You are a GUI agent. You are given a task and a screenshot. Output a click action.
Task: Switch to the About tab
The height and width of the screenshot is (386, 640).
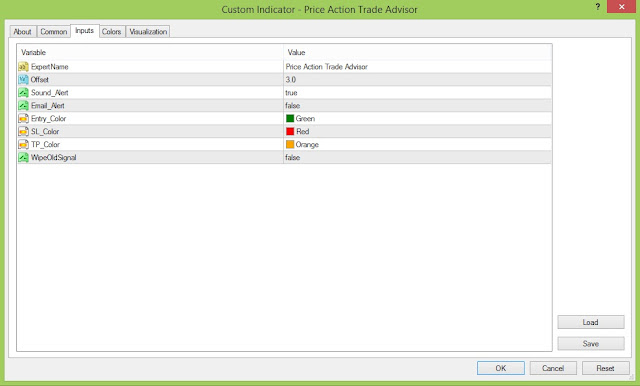pyautogui.click(x=22, y=31)
